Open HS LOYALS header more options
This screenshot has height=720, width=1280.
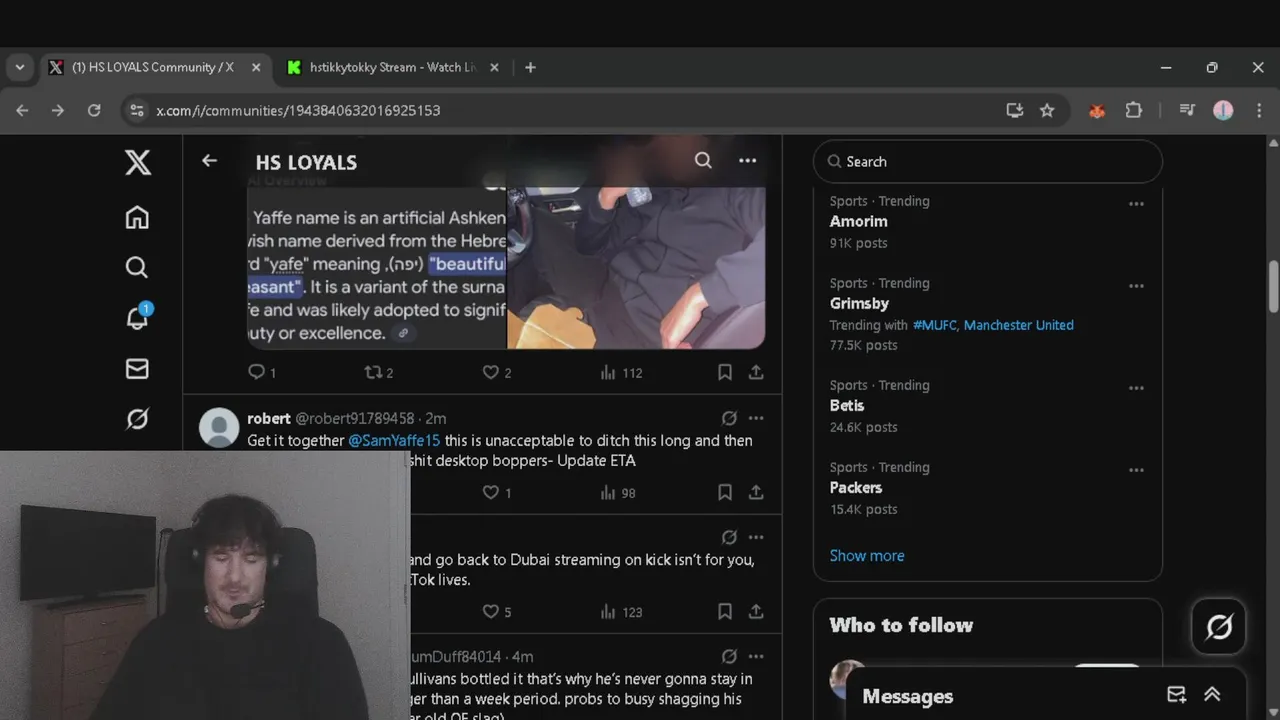747,160
